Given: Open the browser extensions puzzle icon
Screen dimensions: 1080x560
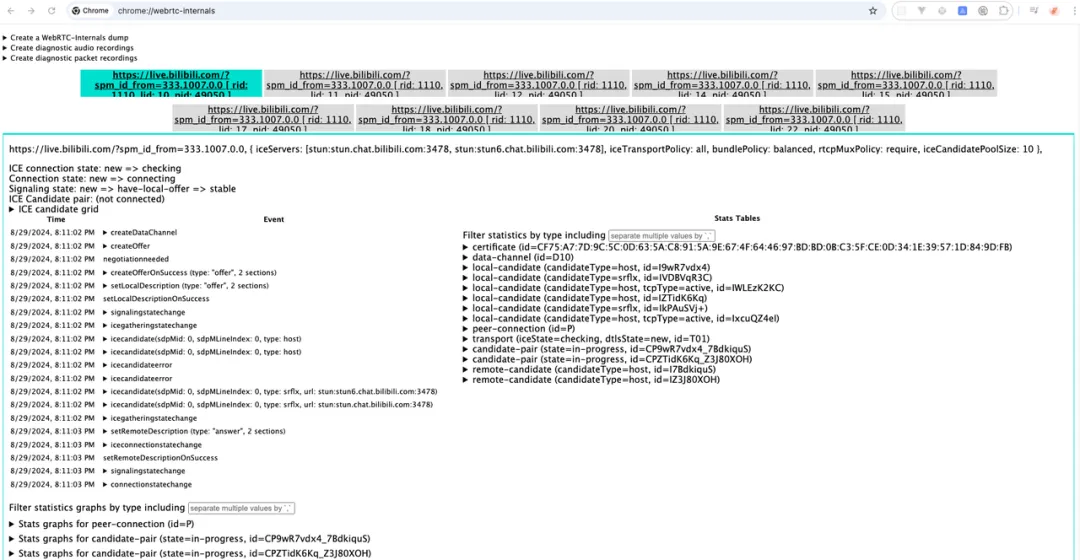Looking at the screenshot, I should click(1004, 11).
